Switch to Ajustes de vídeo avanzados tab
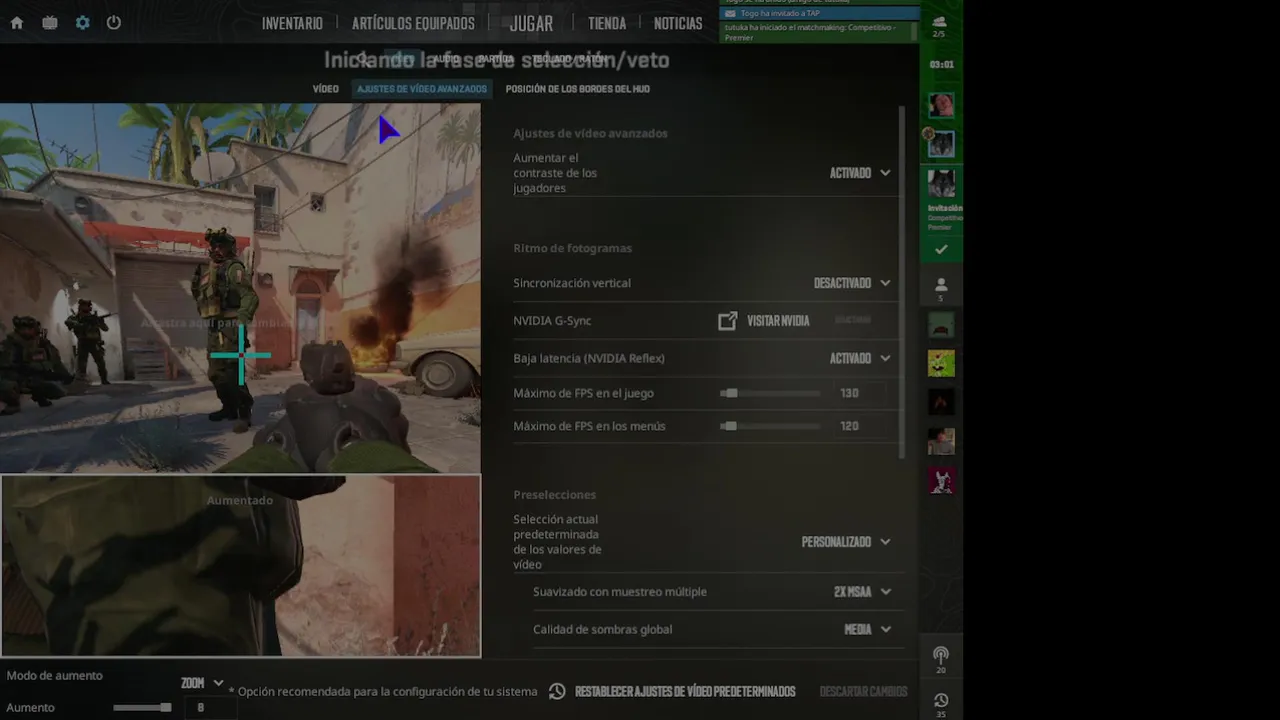The width and height of the screenshot is (1280, 720). tap(422, 89)
